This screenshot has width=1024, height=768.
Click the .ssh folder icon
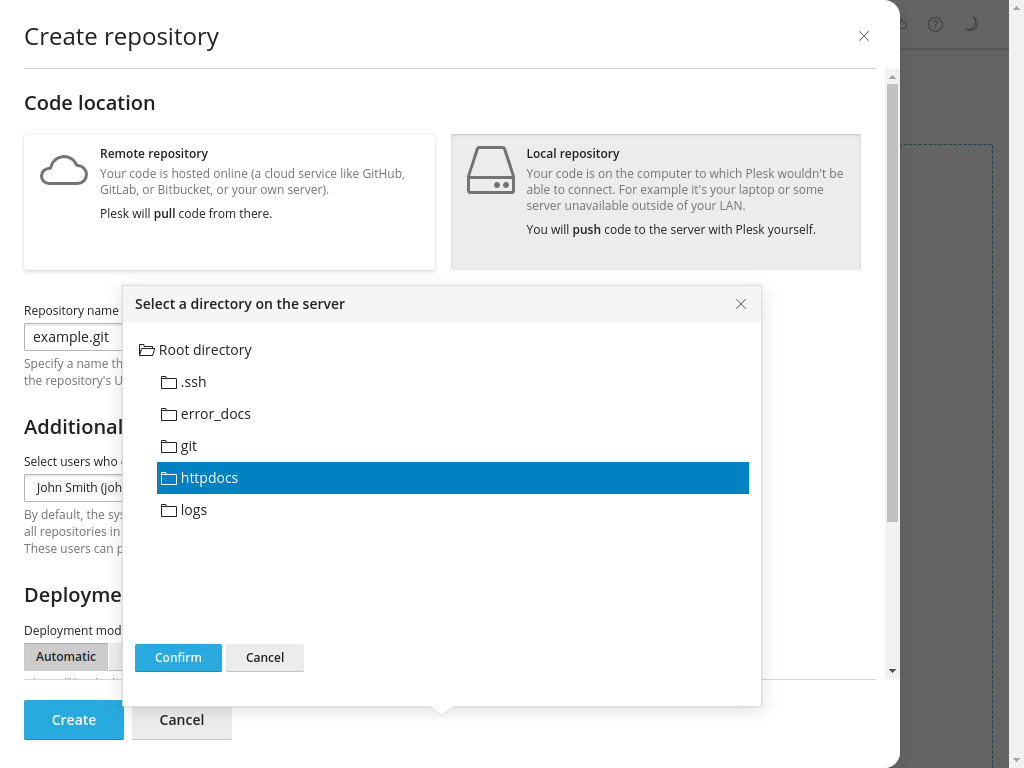tap(168, 382)
